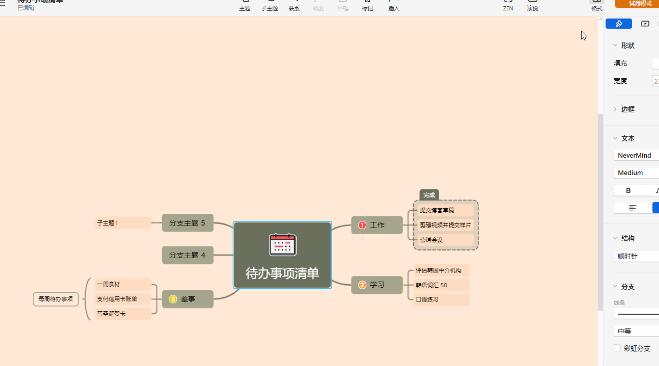
Task: Click the hamburger menu icon at top left
Action: (2, 3)
